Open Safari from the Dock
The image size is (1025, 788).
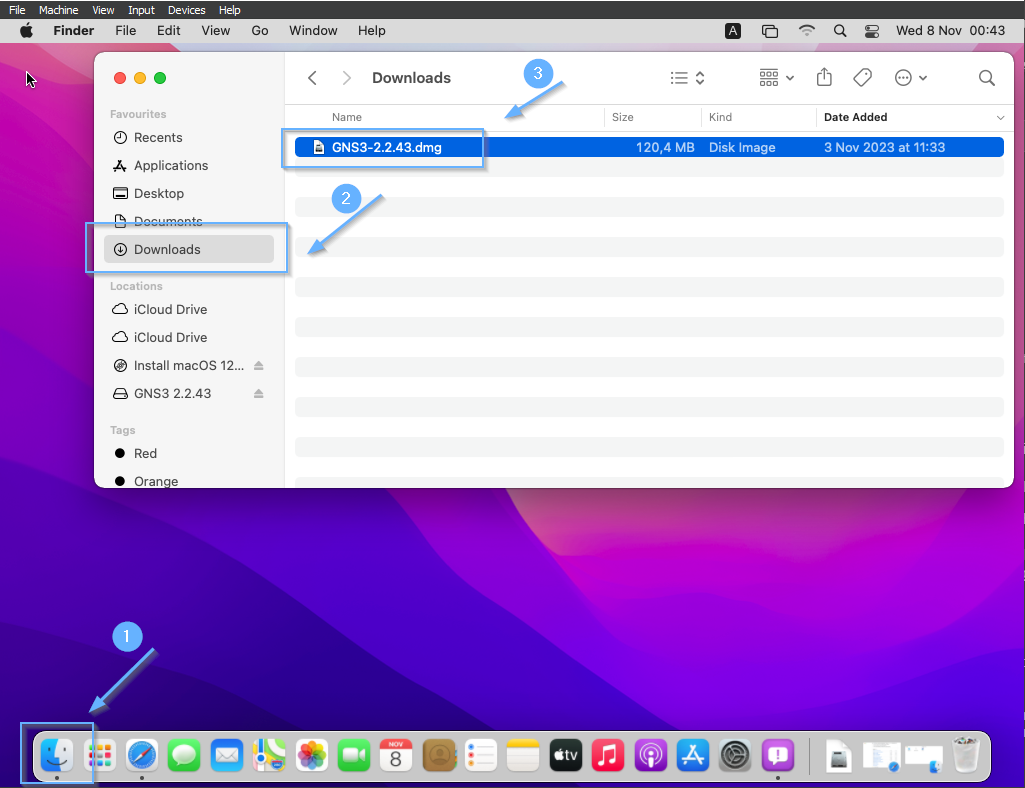[142, 755]
